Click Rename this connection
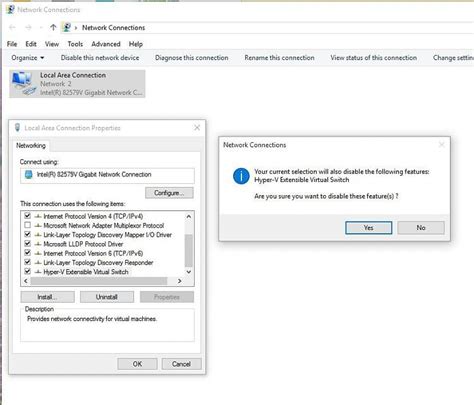Viewport: 474px width, 405px height. (x=279, y=58)
